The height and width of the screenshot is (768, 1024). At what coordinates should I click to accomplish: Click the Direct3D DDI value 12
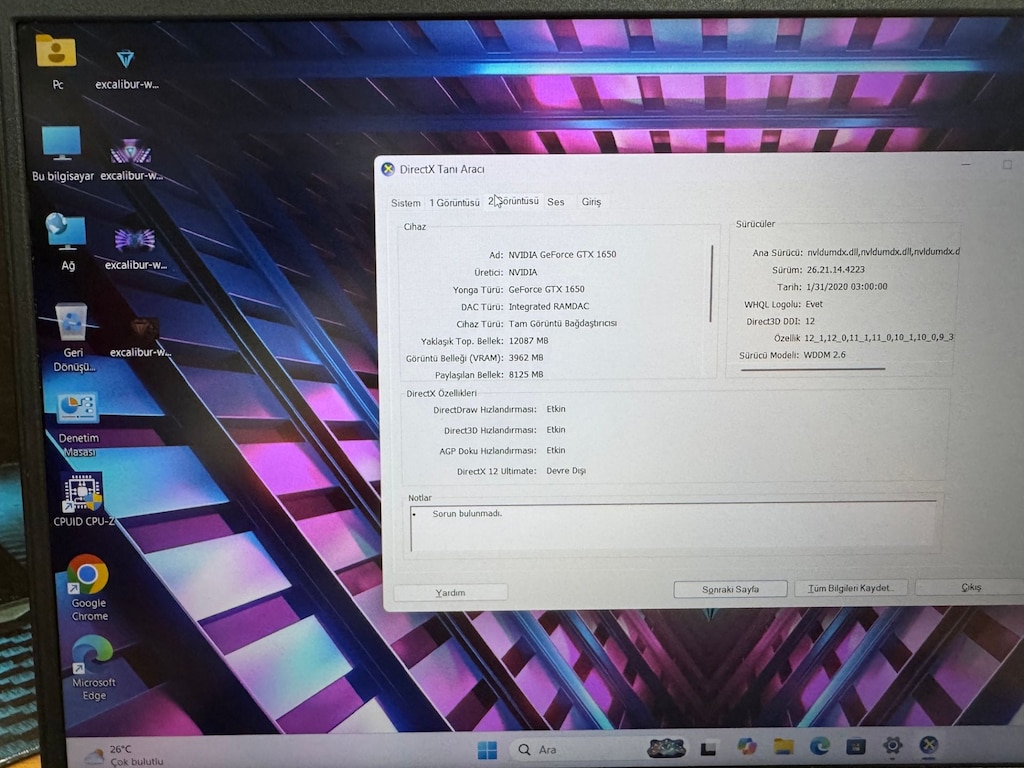810,321
